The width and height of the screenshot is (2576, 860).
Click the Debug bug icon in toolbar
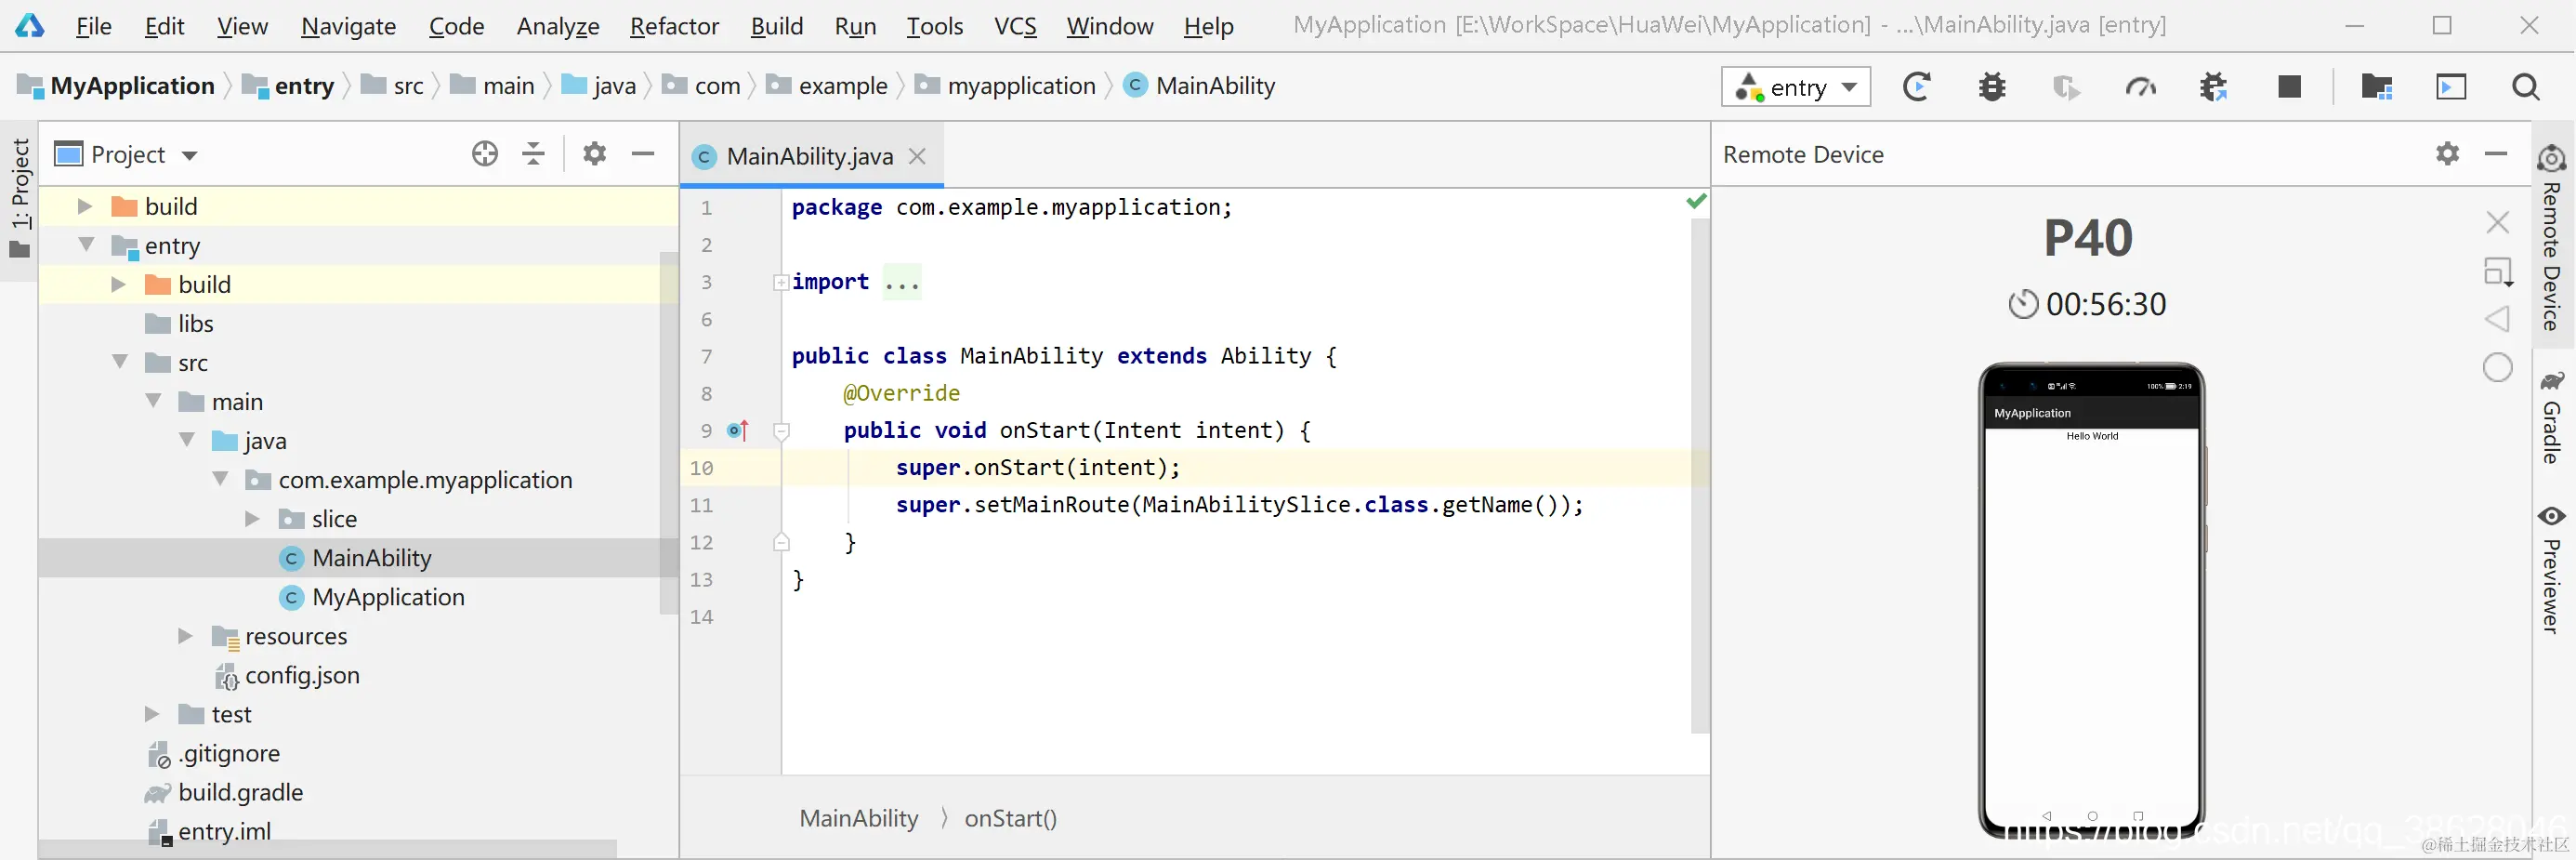tap(1991, 87)
